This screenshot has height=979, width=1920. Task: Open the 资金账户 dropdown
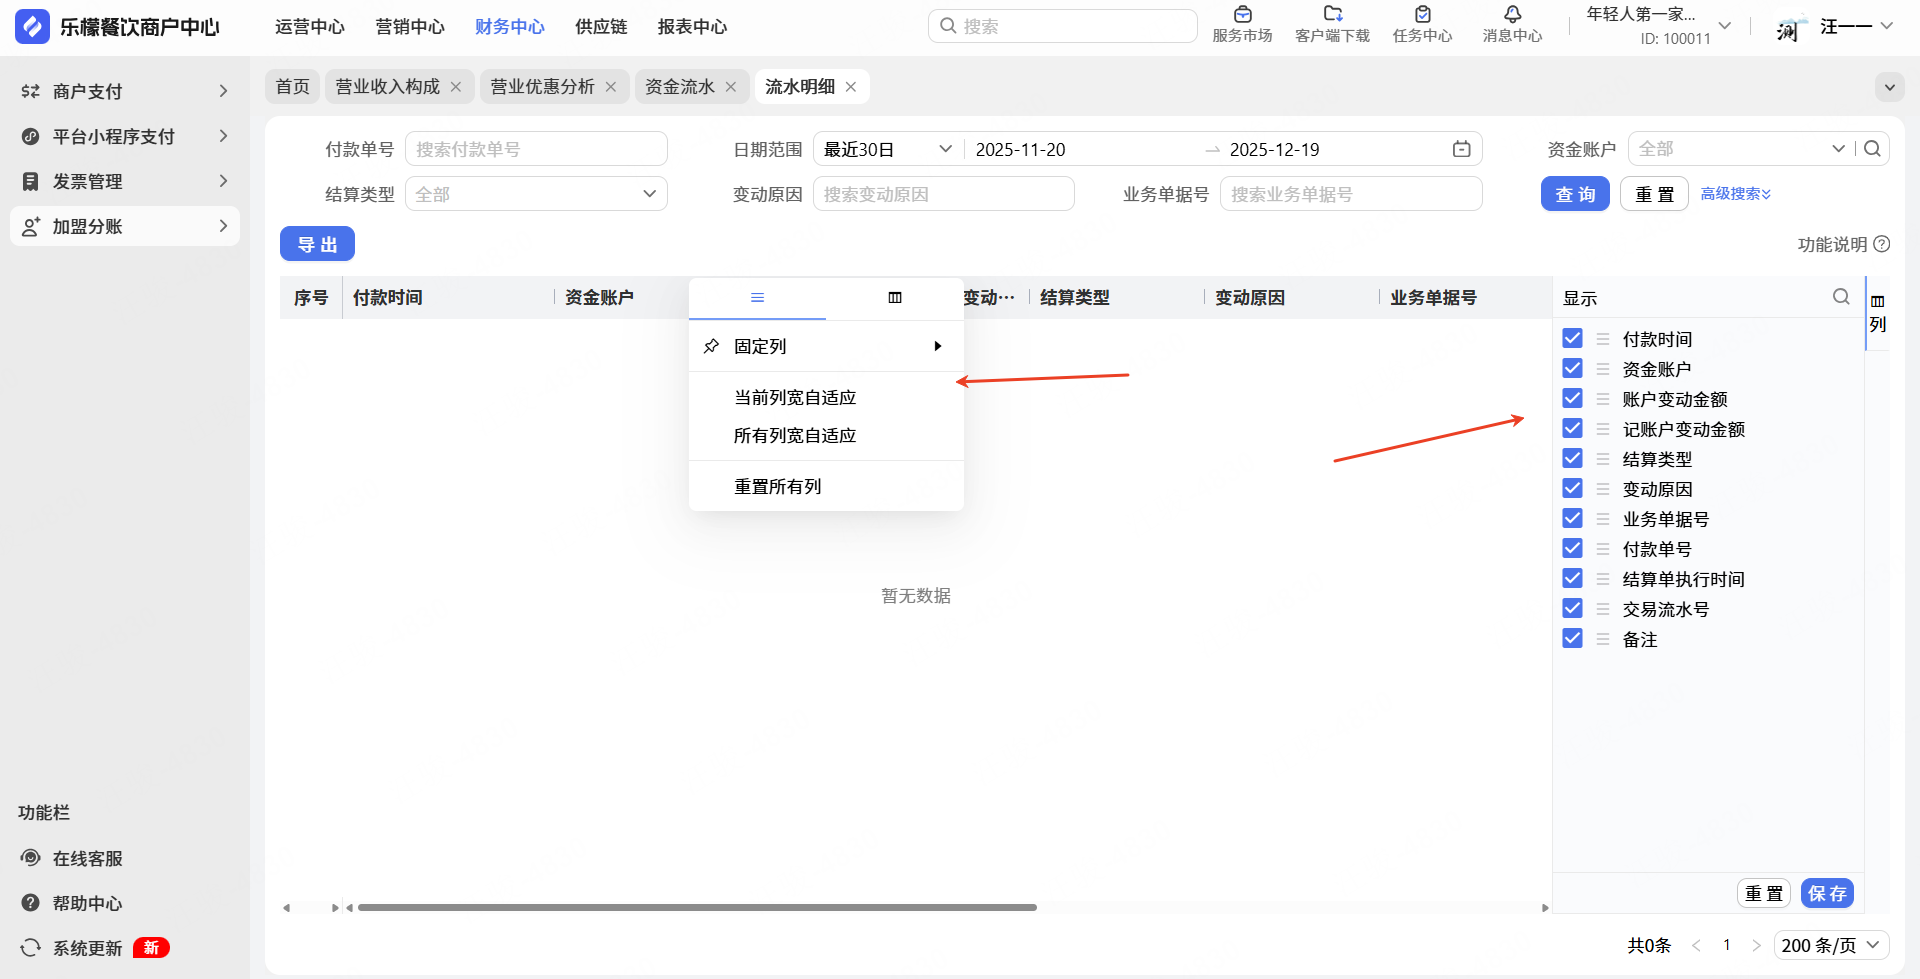pyautogui.click(x=1741, y=149)
